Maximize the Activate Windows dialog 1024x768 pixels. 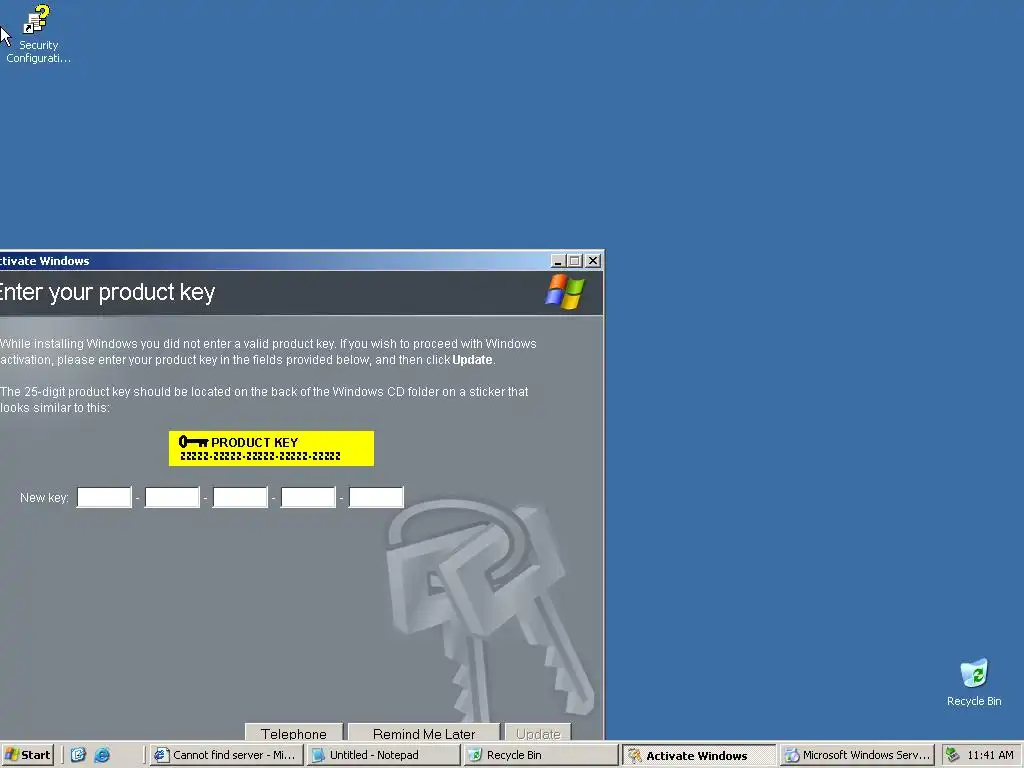point(575,261)
